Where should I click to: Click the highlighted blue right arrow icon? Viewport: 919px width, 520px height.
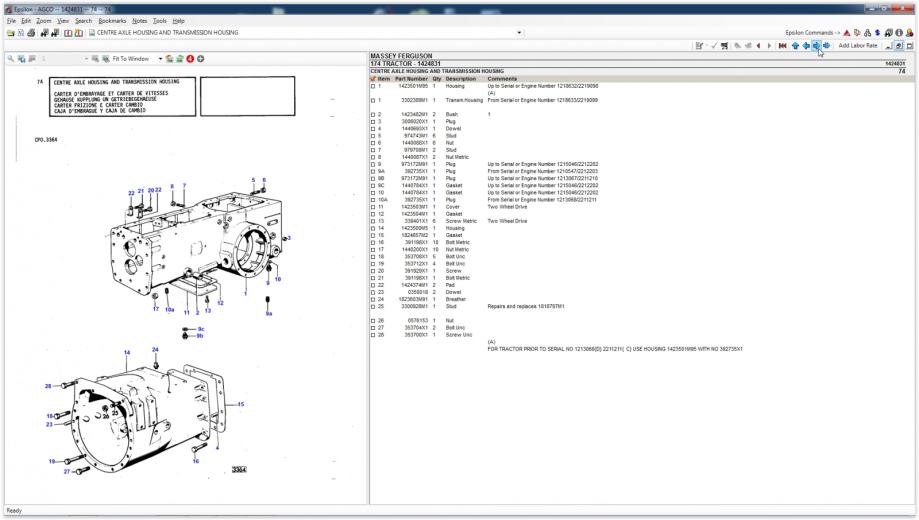click(816, 46)
